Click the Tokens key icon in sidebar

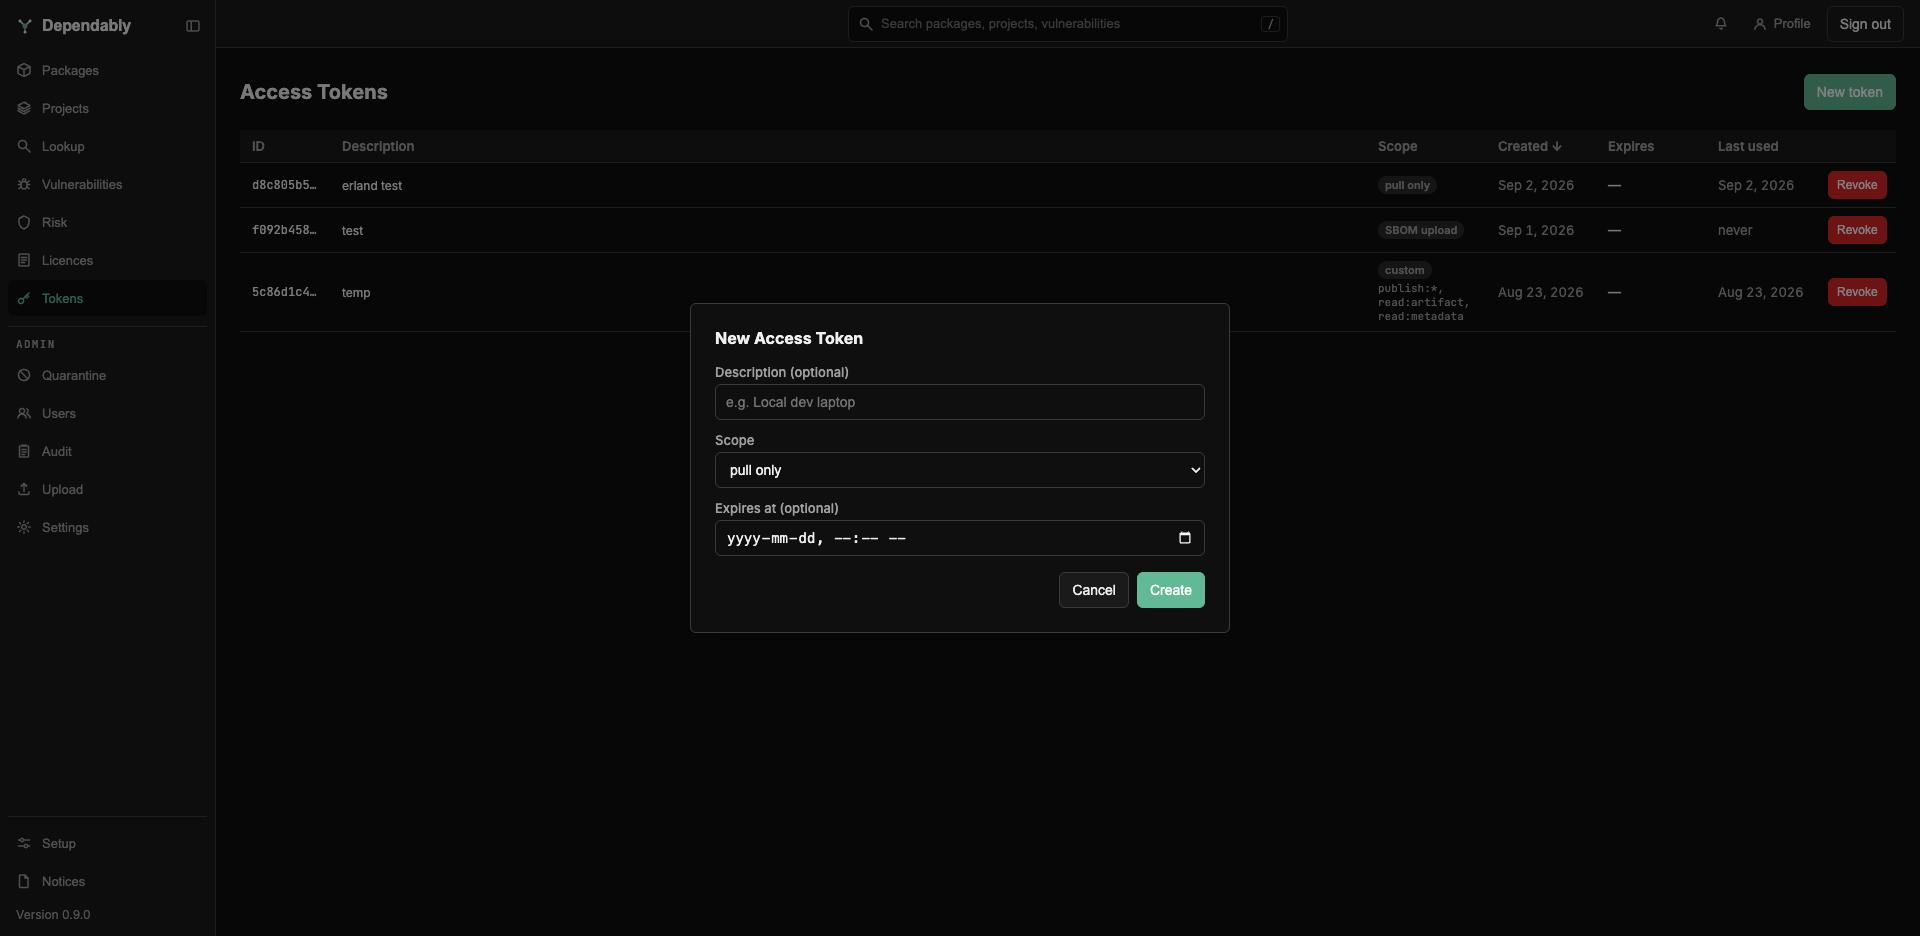pos(24,299)
